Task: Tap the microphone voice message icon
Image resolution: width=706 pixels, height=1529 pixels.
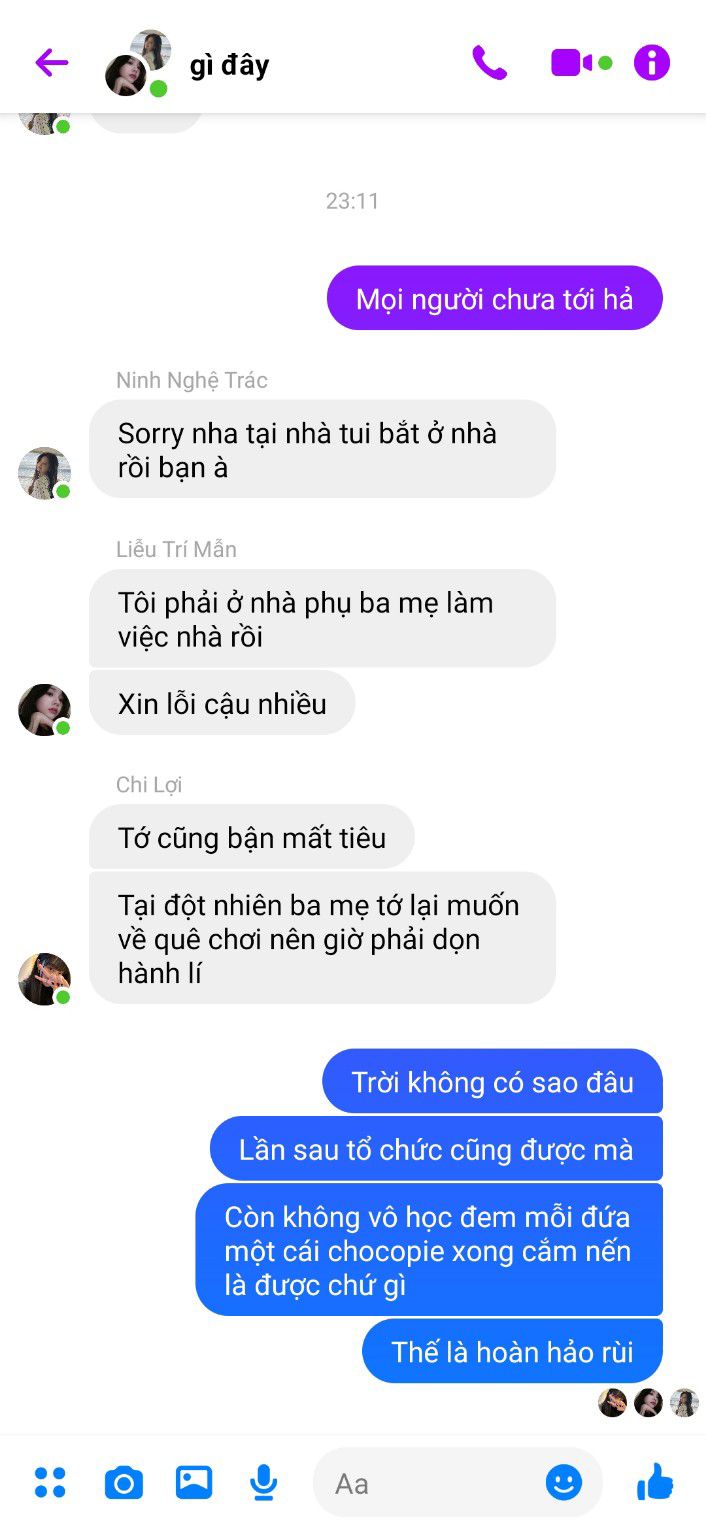Action: point(263,1482)
